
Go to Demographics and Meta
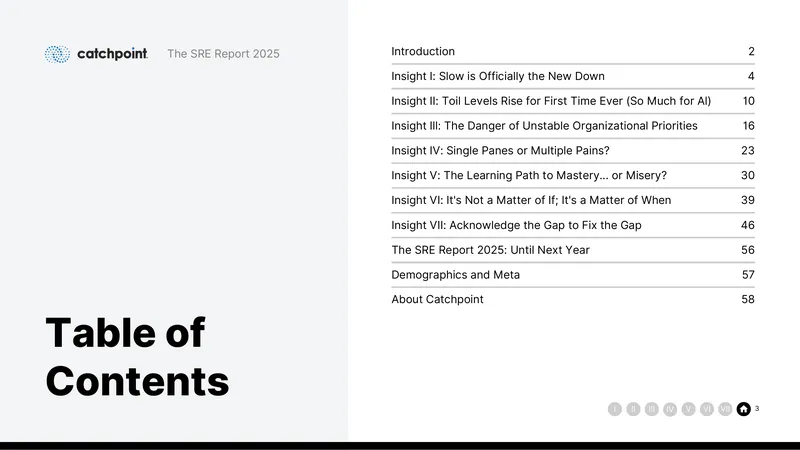[x=573, y=274]
